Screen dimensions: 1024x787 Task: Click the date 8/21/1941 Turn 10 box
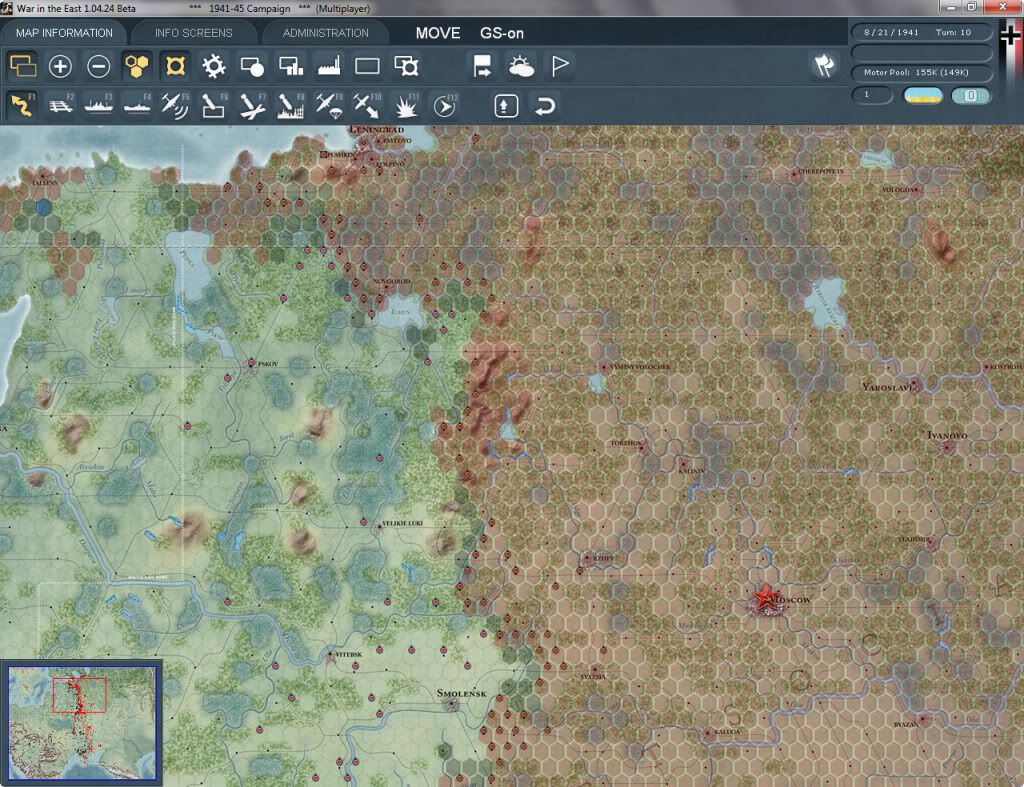coord(921,32)
